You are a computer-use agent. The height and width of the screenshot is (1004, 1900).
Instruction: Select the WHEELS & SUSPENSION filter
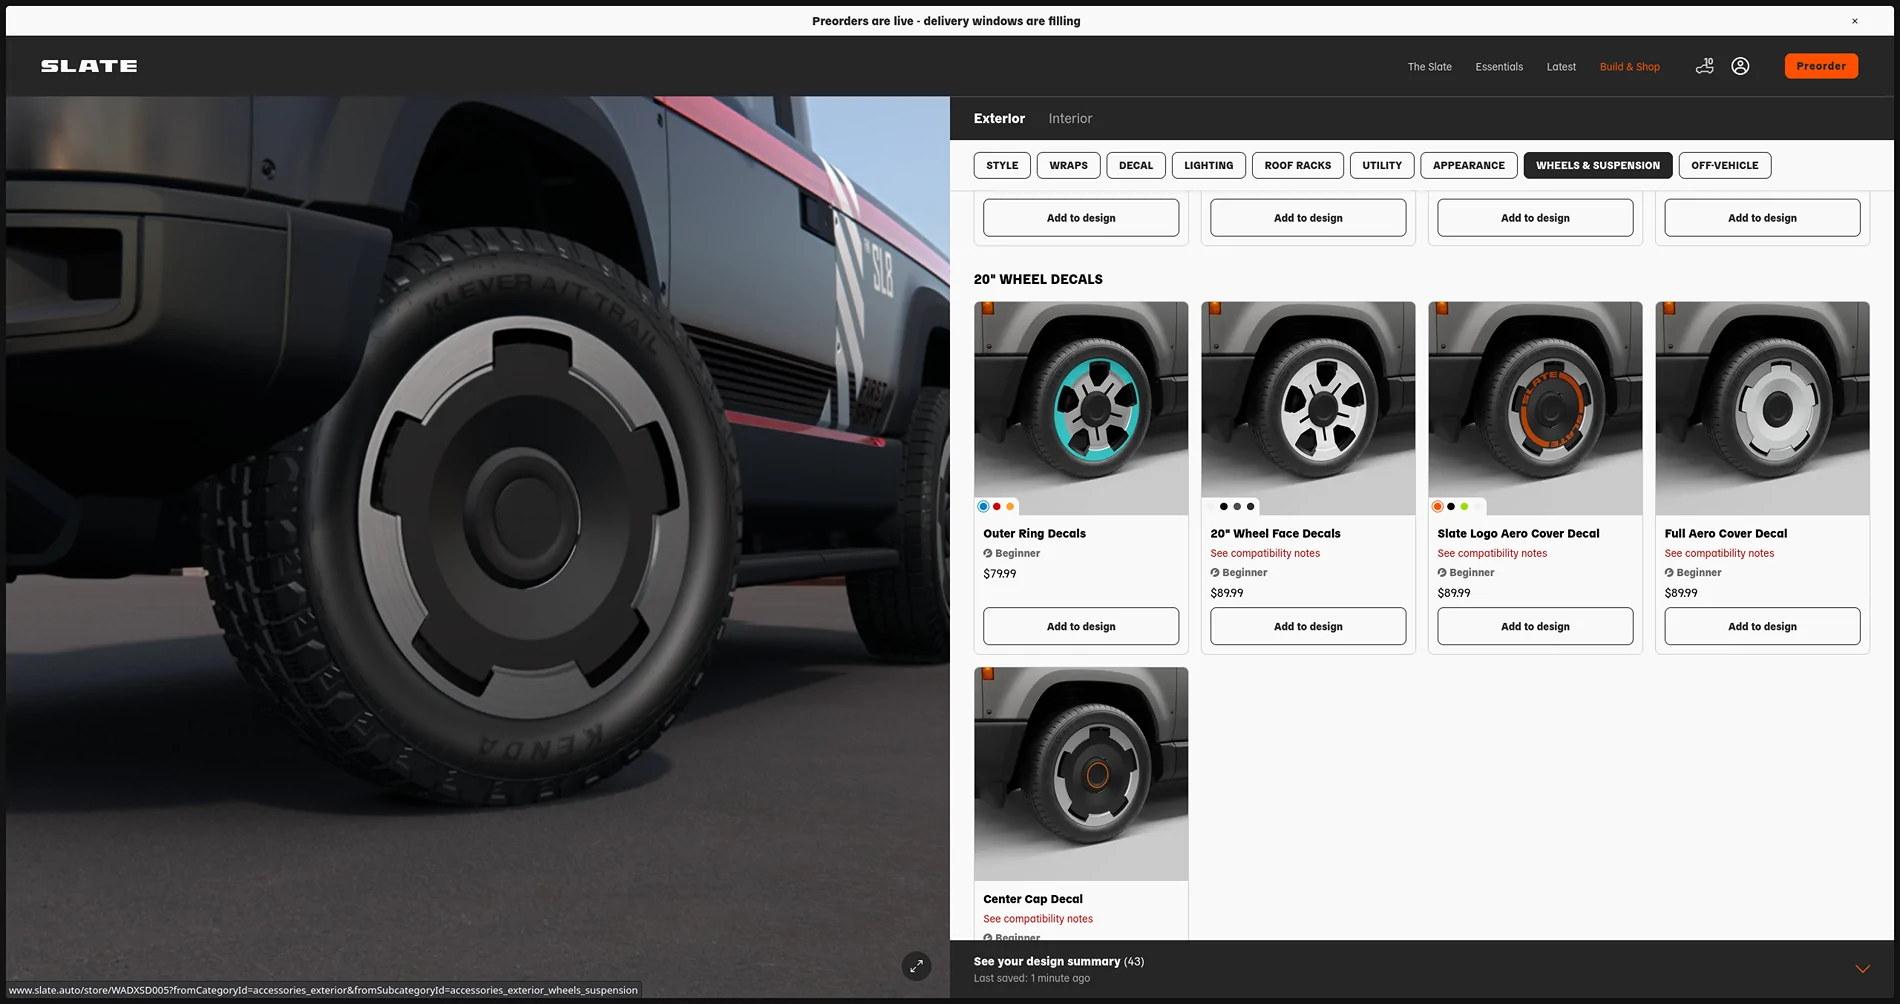[1597, 165]
